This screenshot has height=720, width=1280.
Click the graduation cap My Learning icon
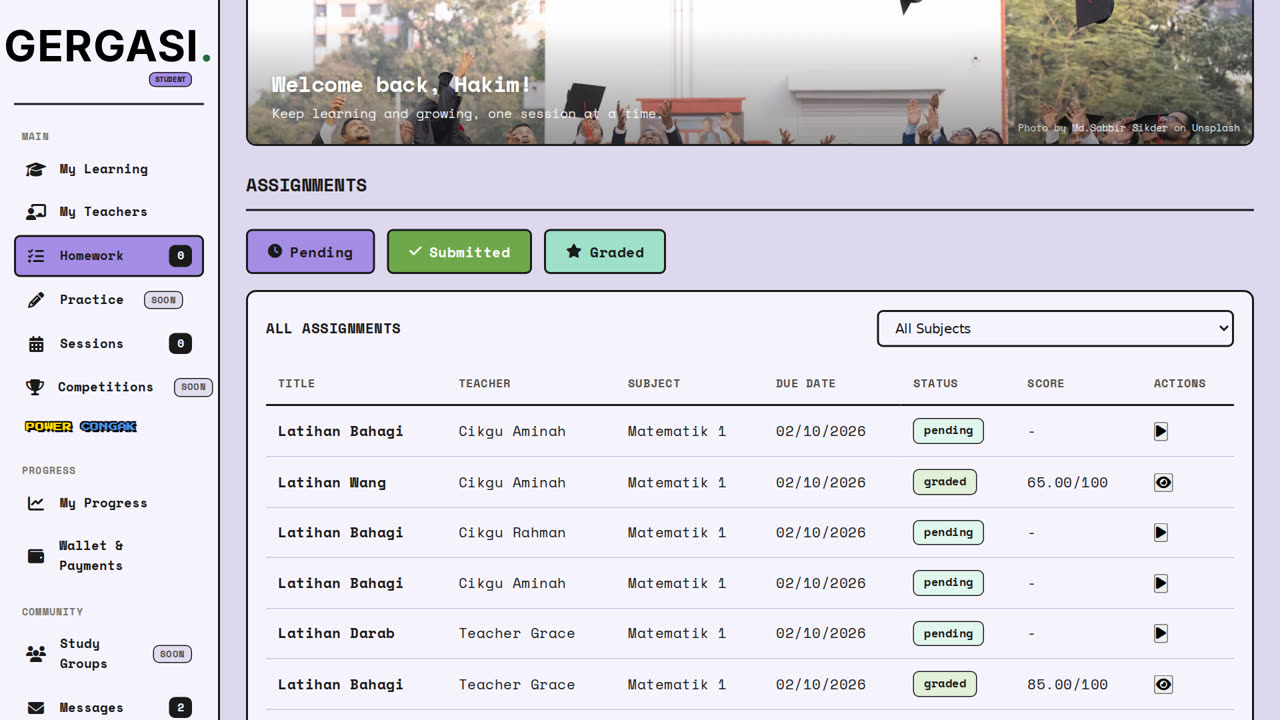point(36,169)
